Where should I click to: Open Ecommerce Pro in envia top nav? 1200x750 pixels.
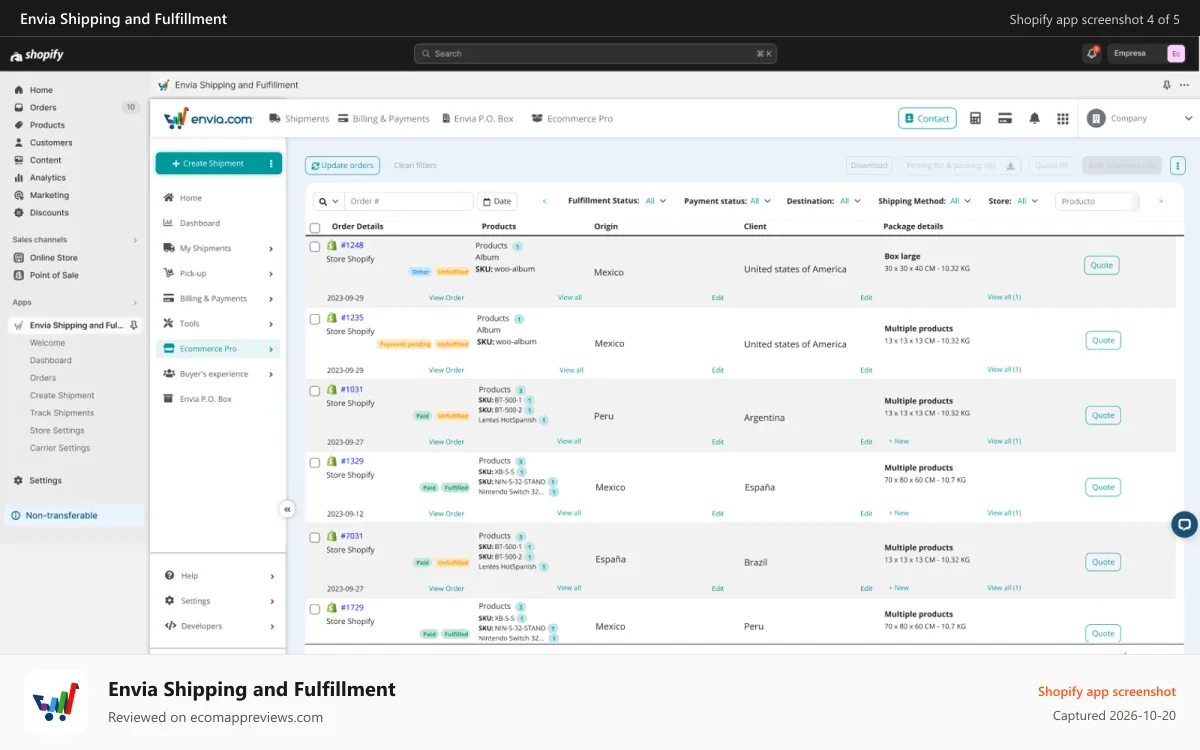click(572, 119)
